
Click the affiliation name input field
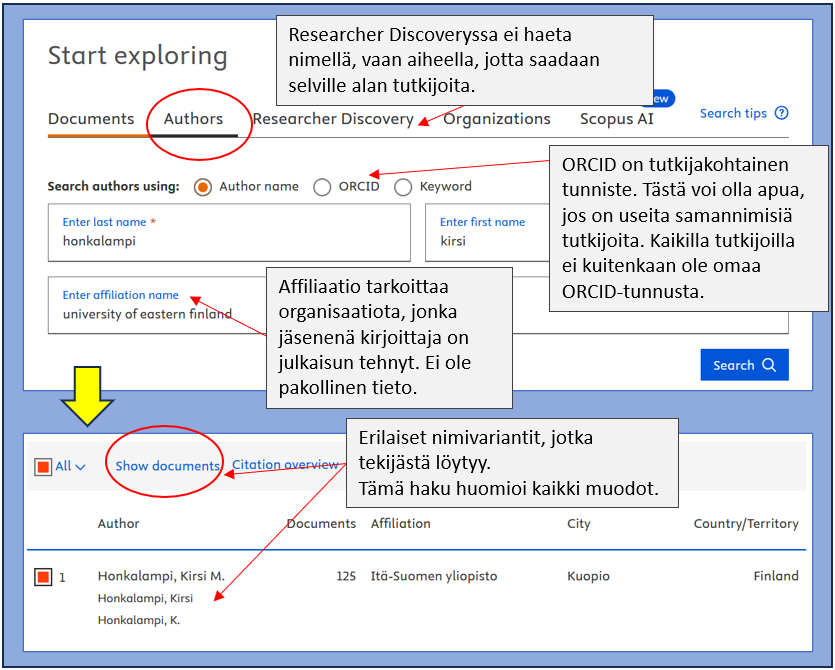coord(157,305)
